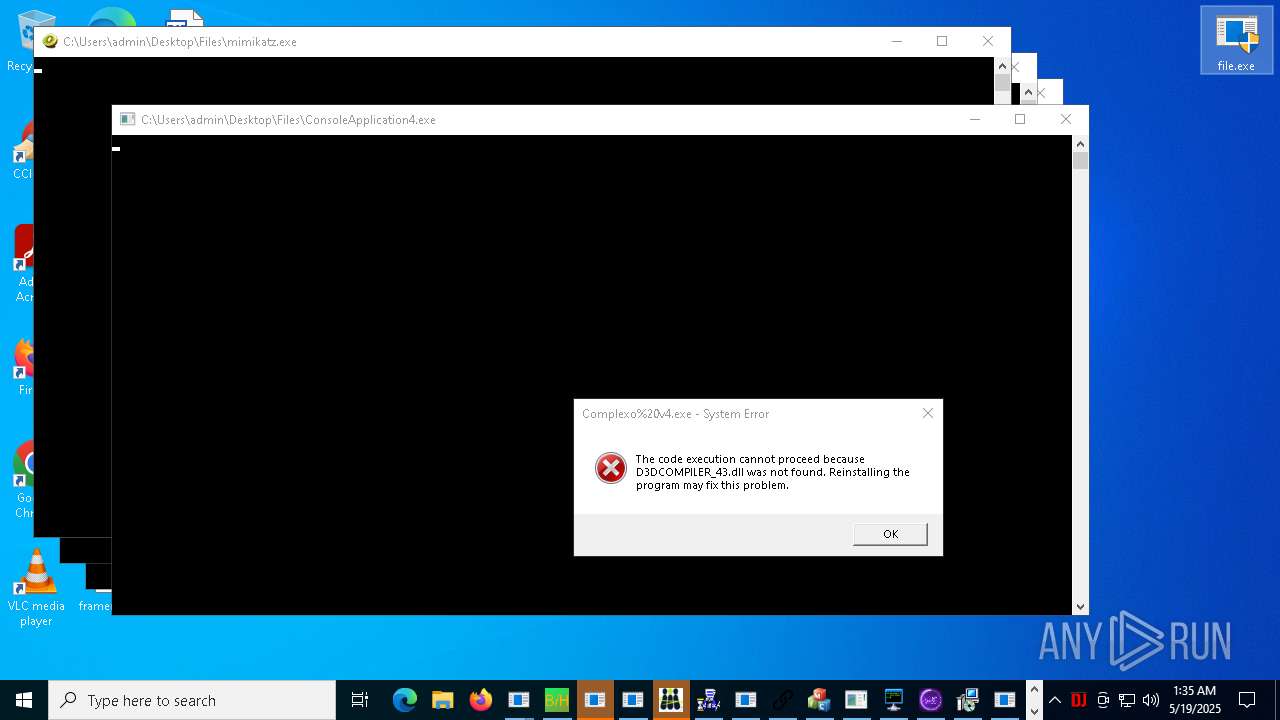Select the VLC media player desktop icon

tap(36, 588)
